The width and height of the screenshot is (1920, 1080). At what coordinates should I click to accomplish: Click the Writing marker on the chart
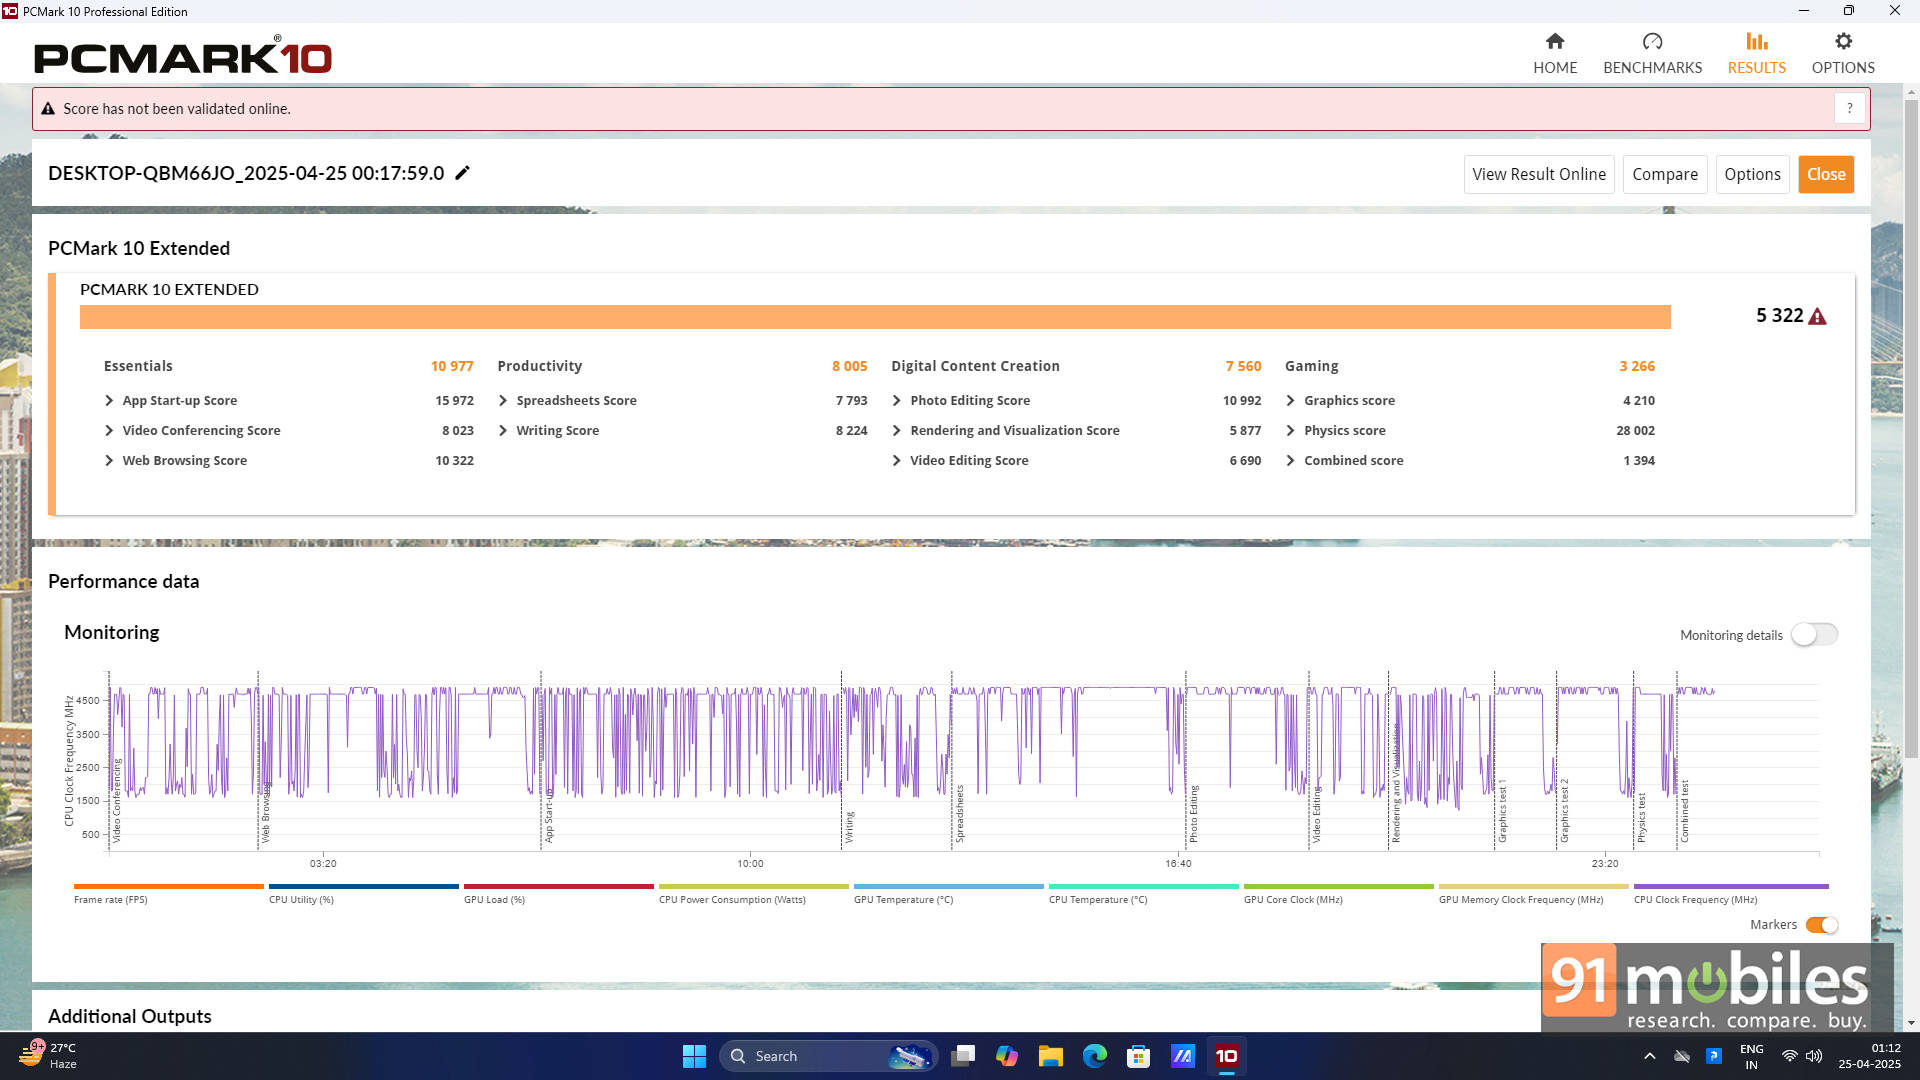coord(849,827)
